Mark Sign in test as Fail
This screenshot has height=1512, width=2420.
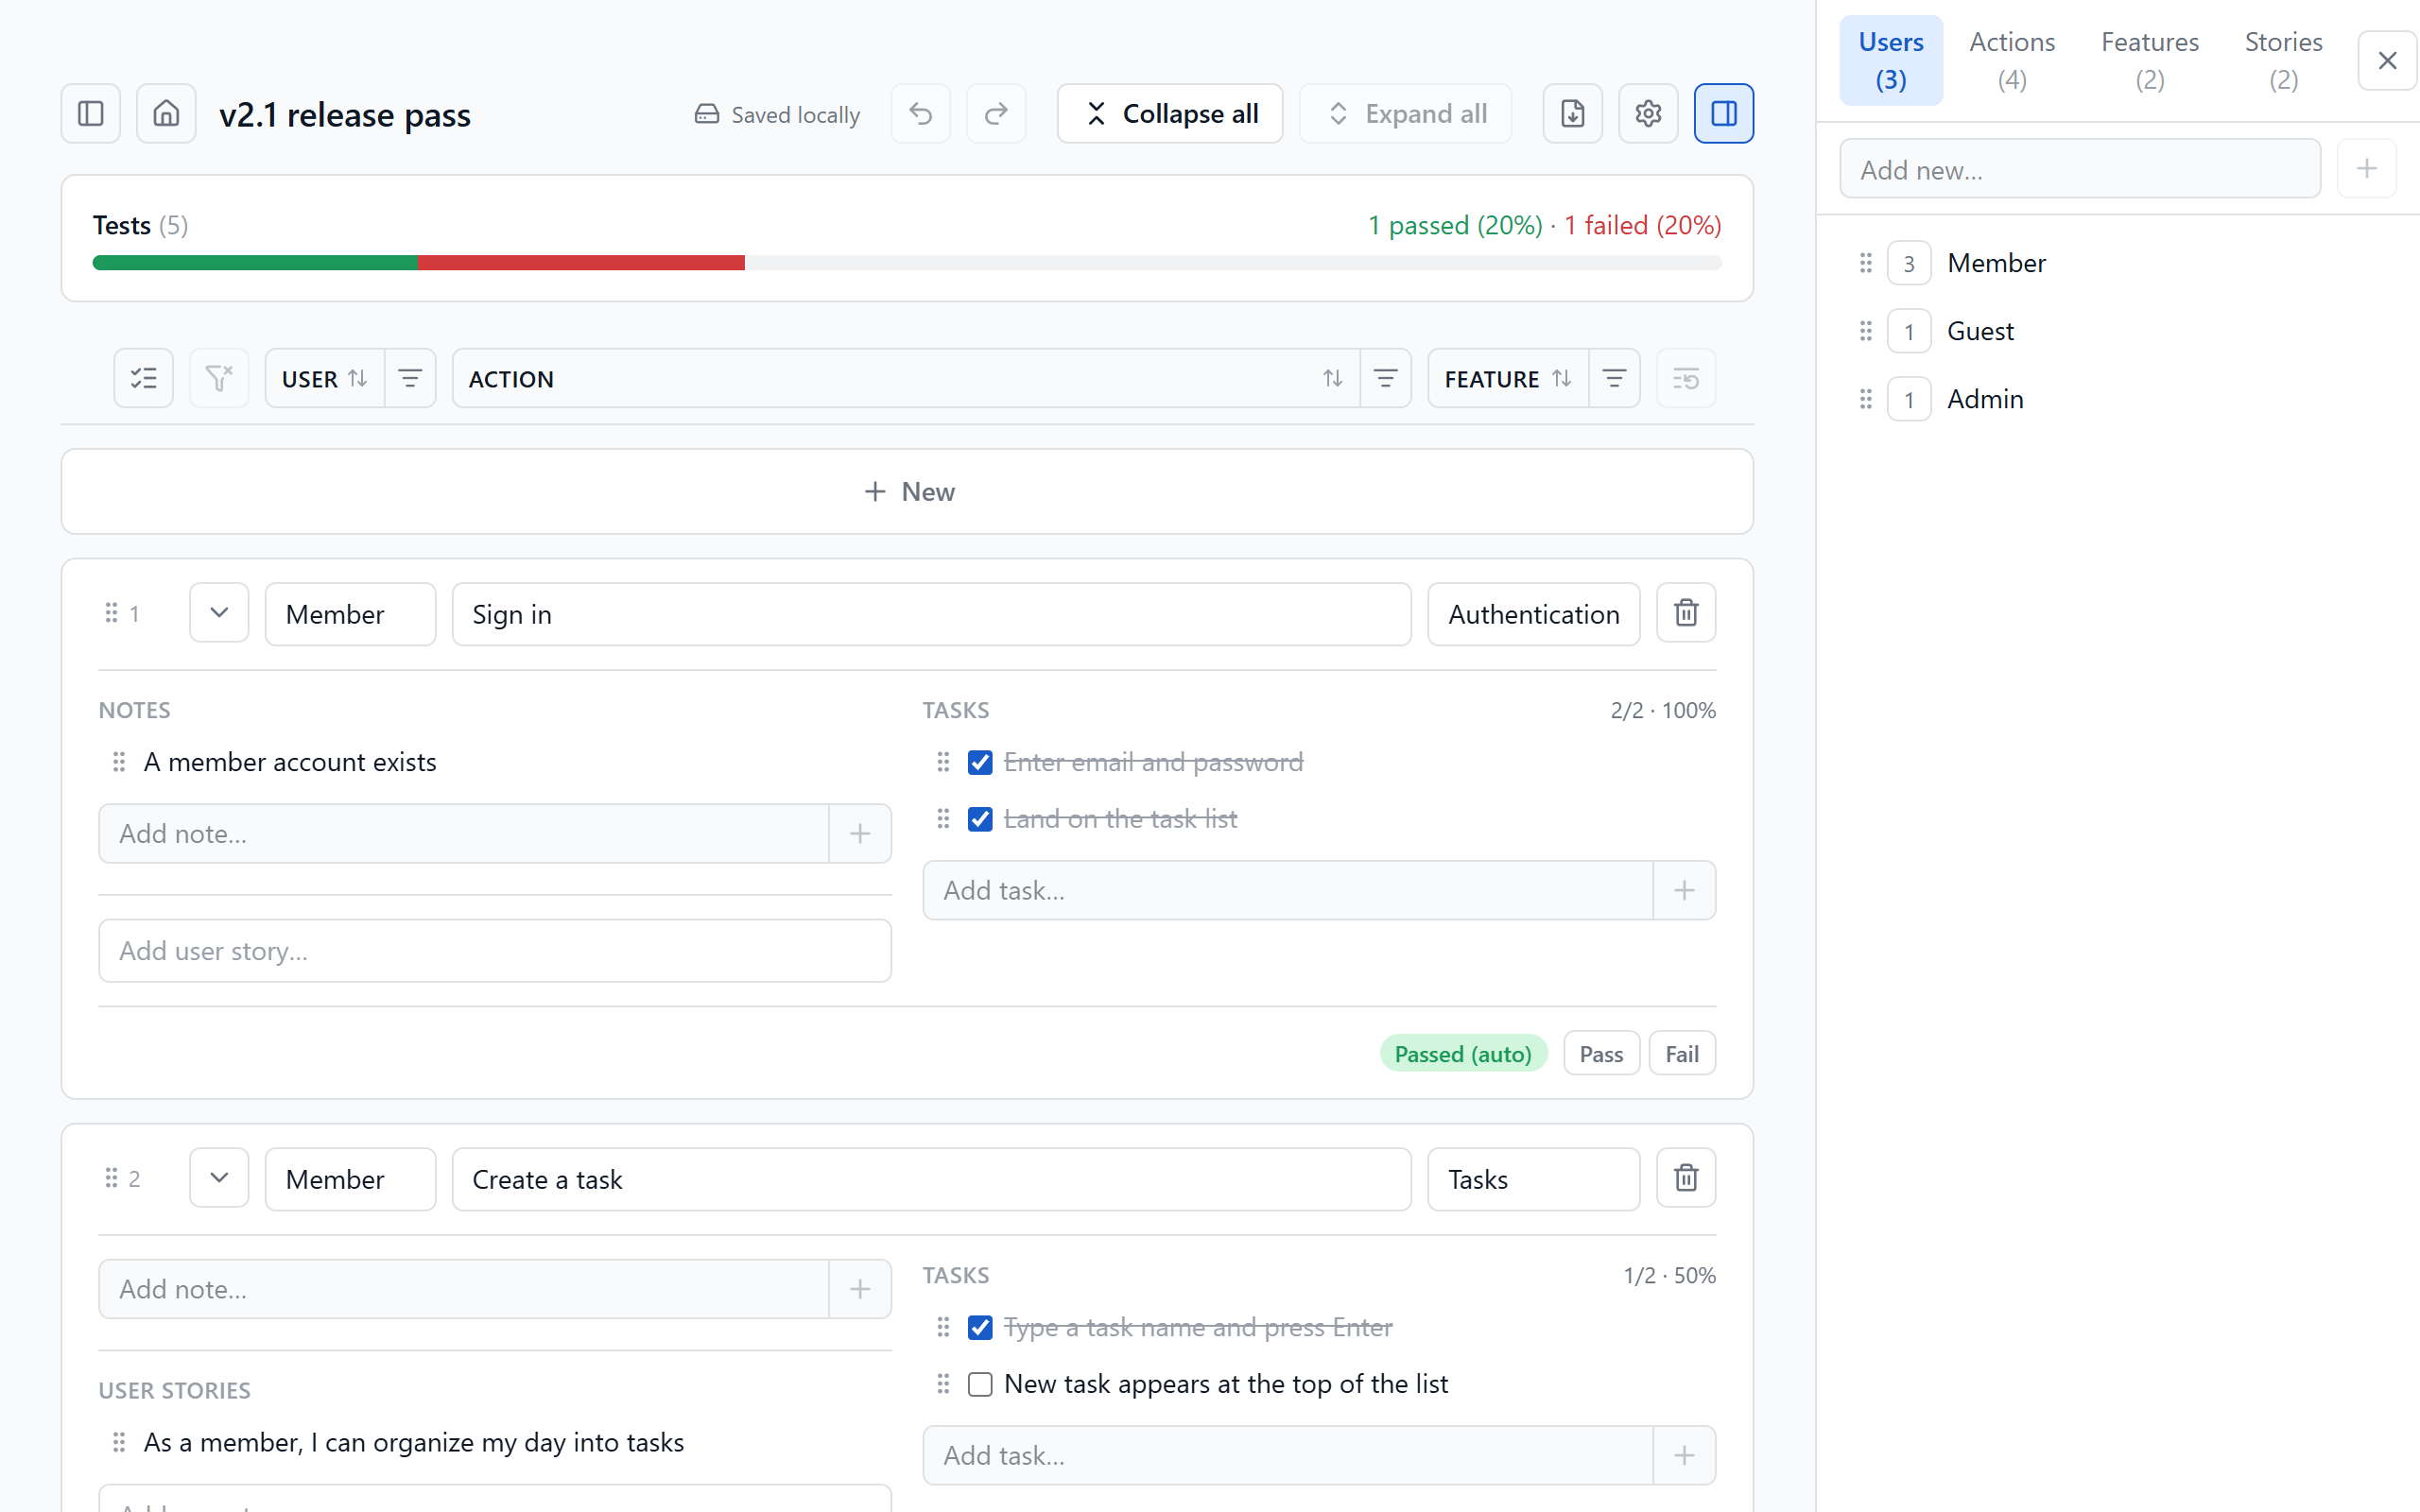[x=1682, y=1054]
